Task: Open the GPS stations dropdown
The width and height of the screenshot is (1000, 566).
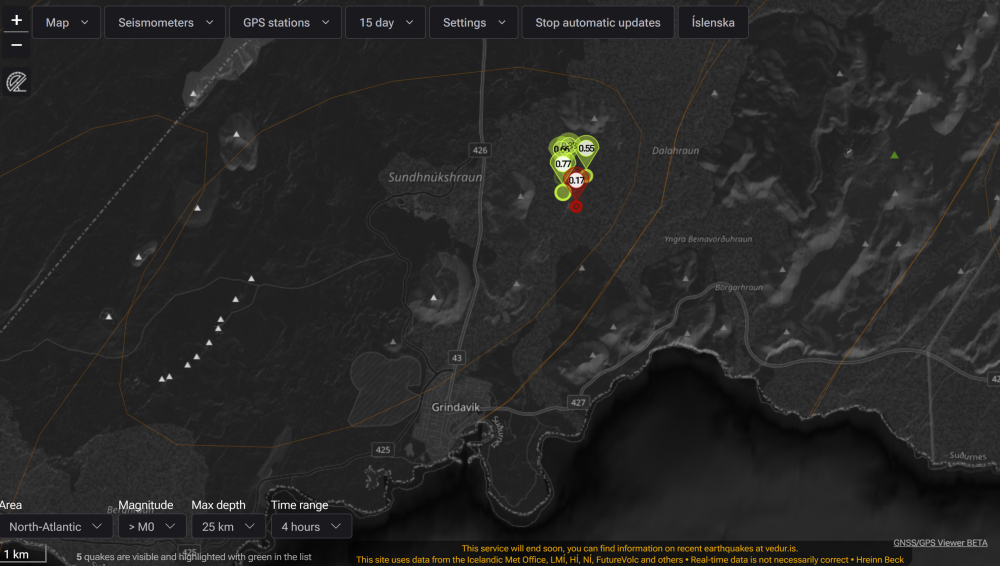Action: coord(285,22)
